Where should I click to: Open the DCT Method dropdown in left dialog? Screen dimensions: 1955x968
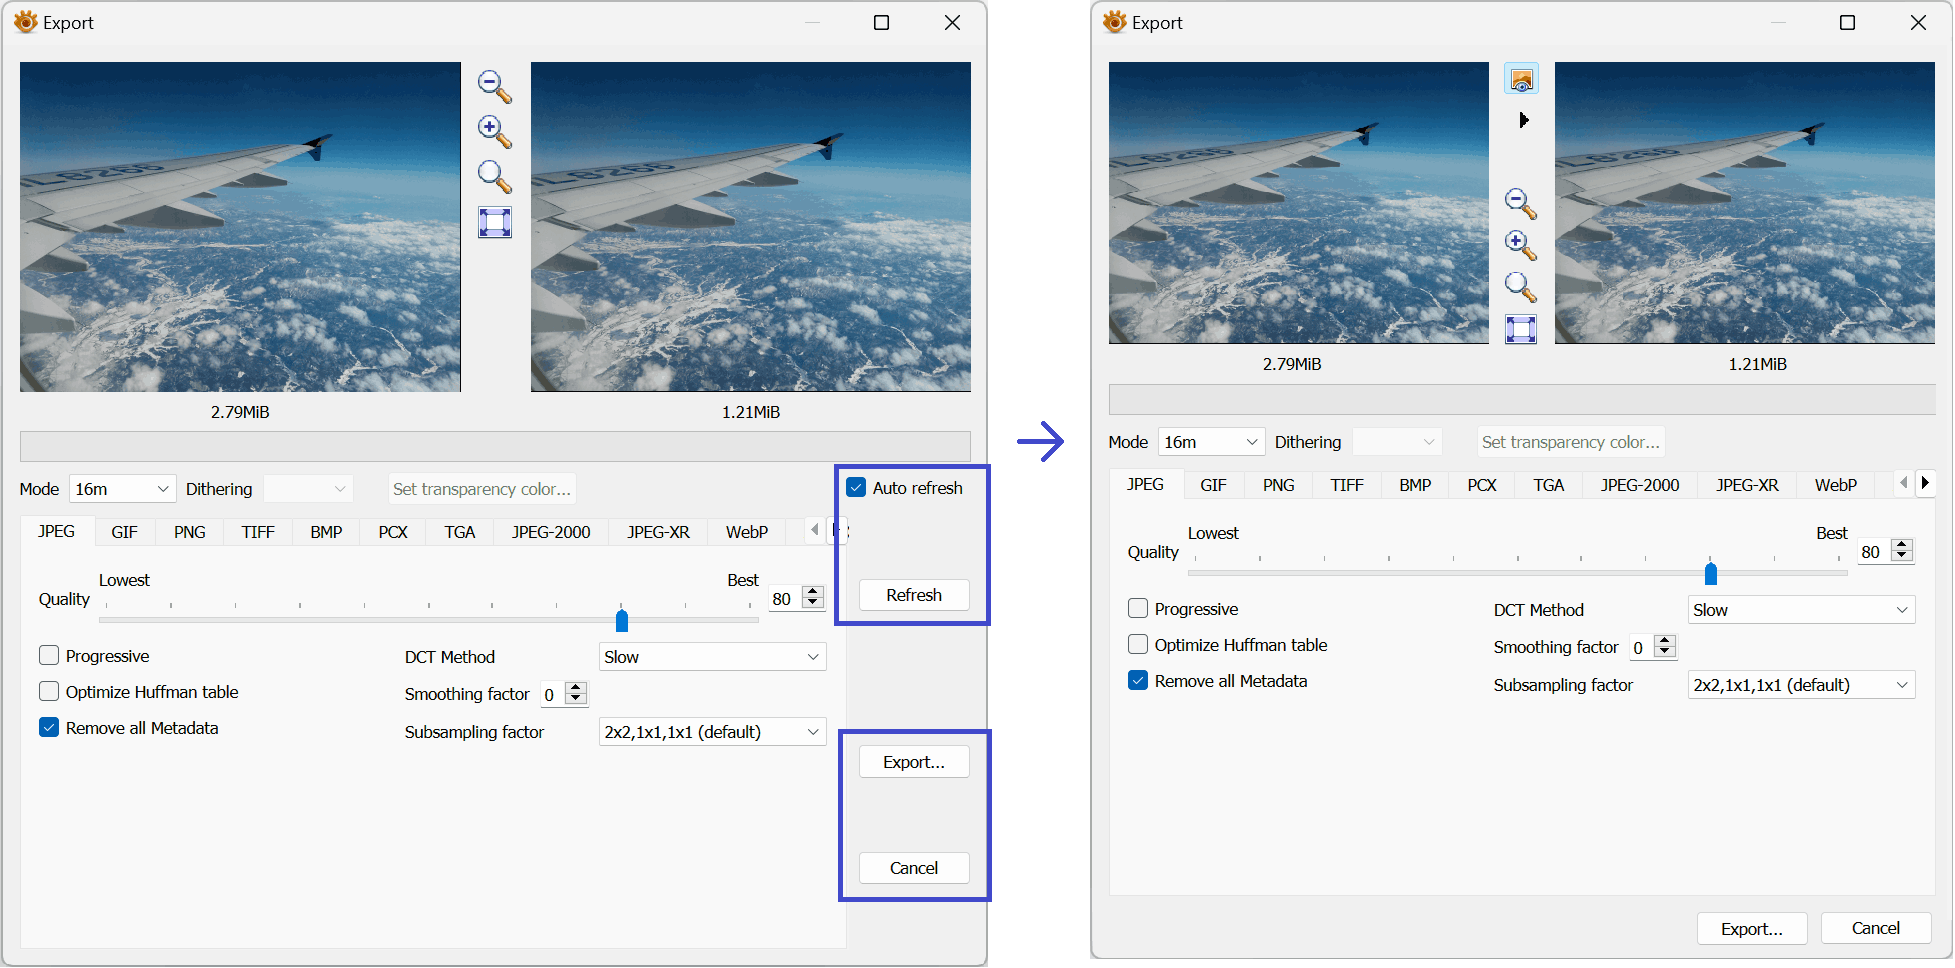click(x=712, y=657)
